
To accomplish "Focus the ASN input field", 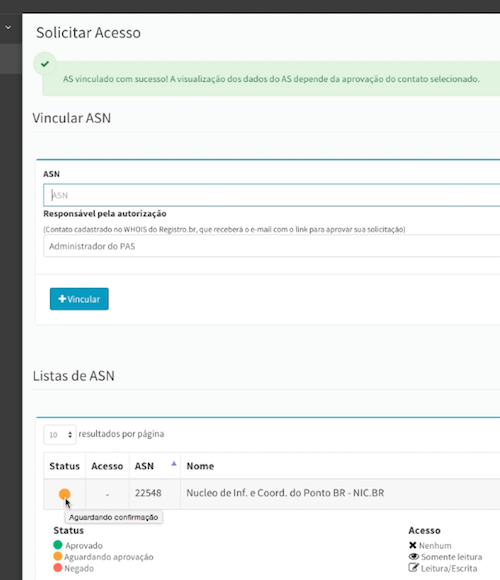I will coord(271,195).
